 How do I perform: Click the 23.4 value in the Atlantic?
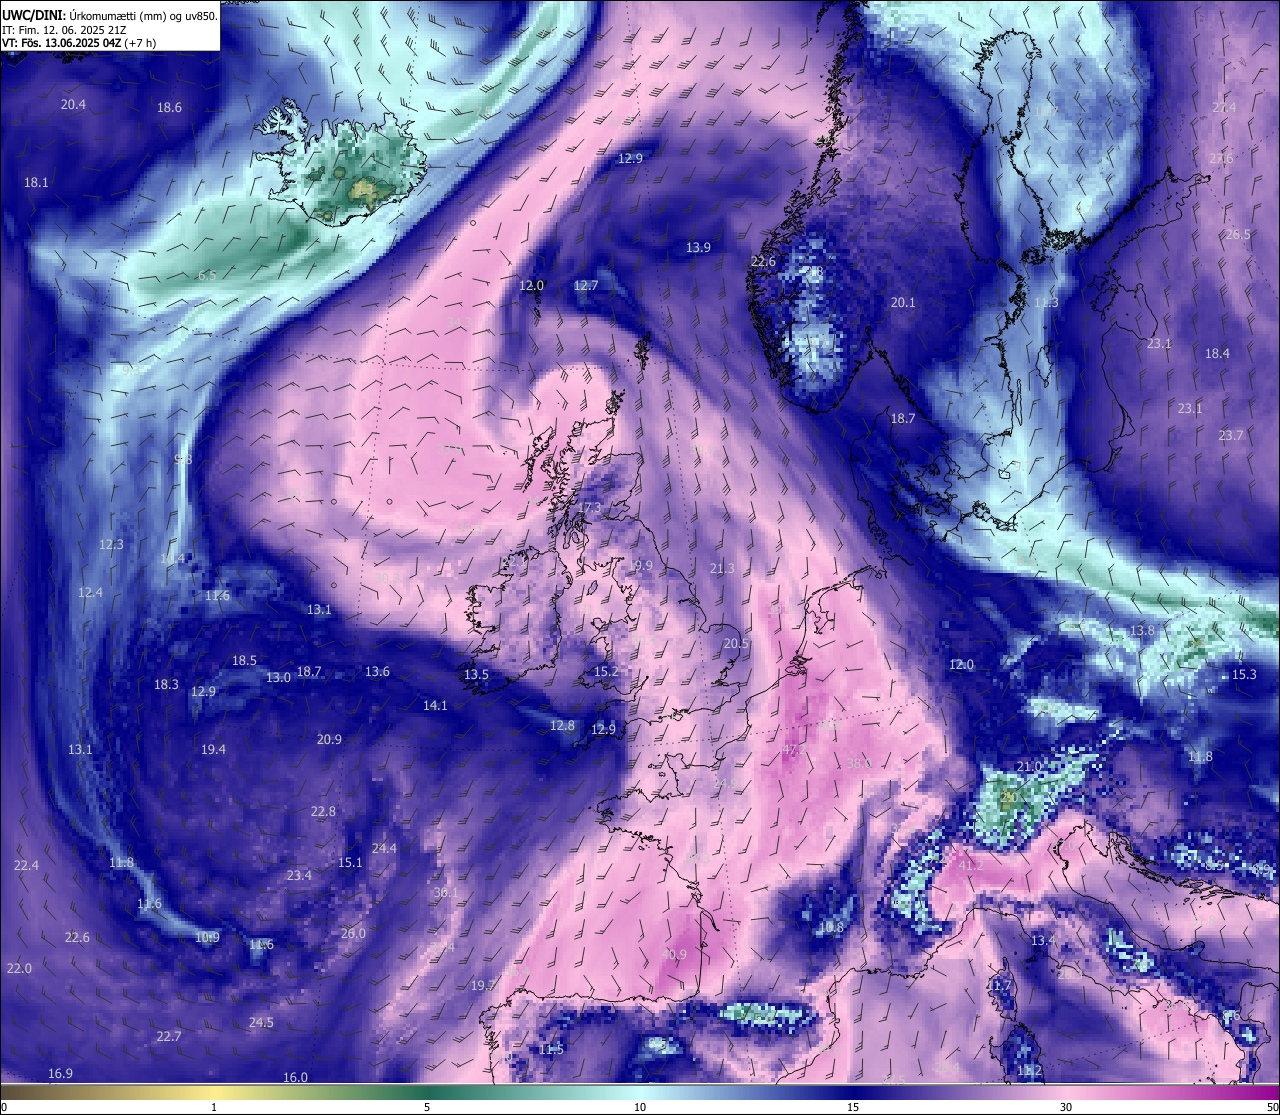pos(299,875)
